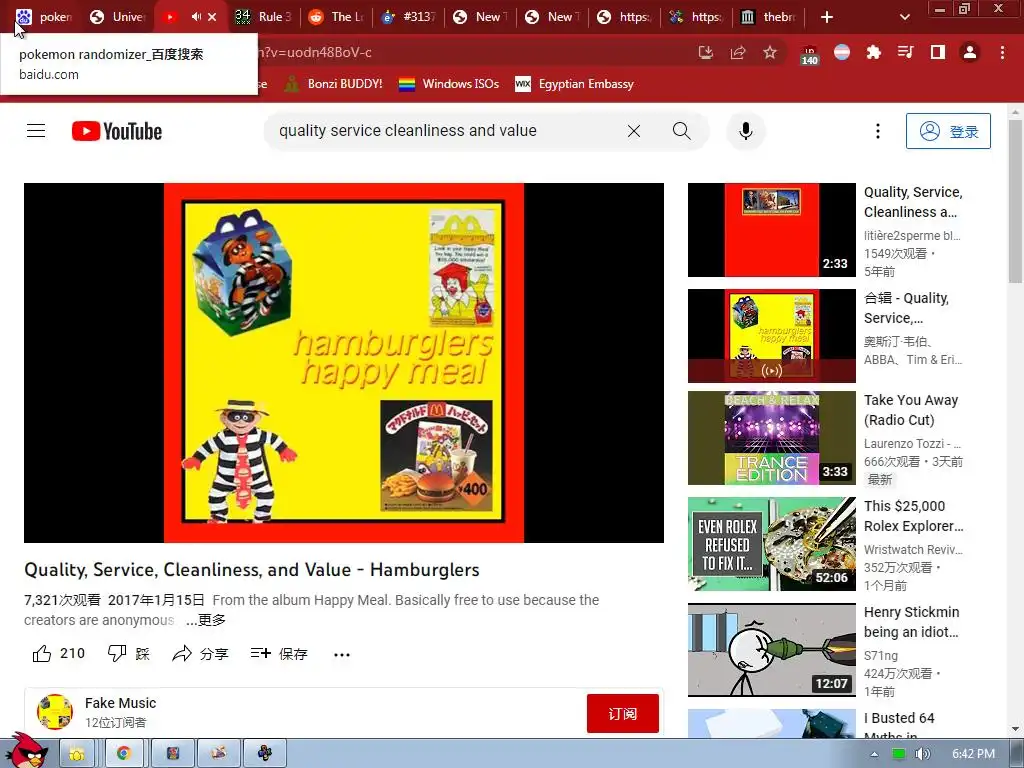Click the install app icon in address bar

(705, 52)
